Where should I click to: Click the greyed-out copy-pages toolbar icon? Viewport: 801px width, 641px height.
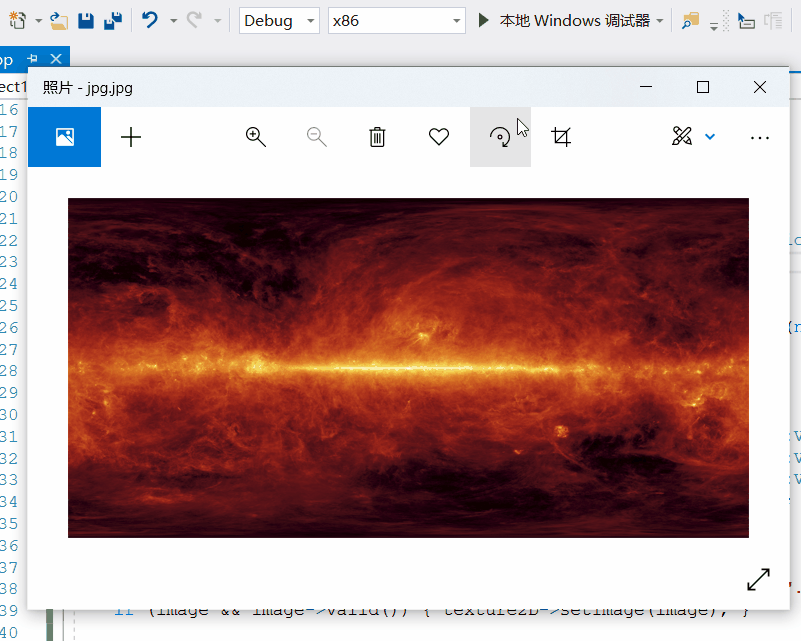(x=773, y=21)
